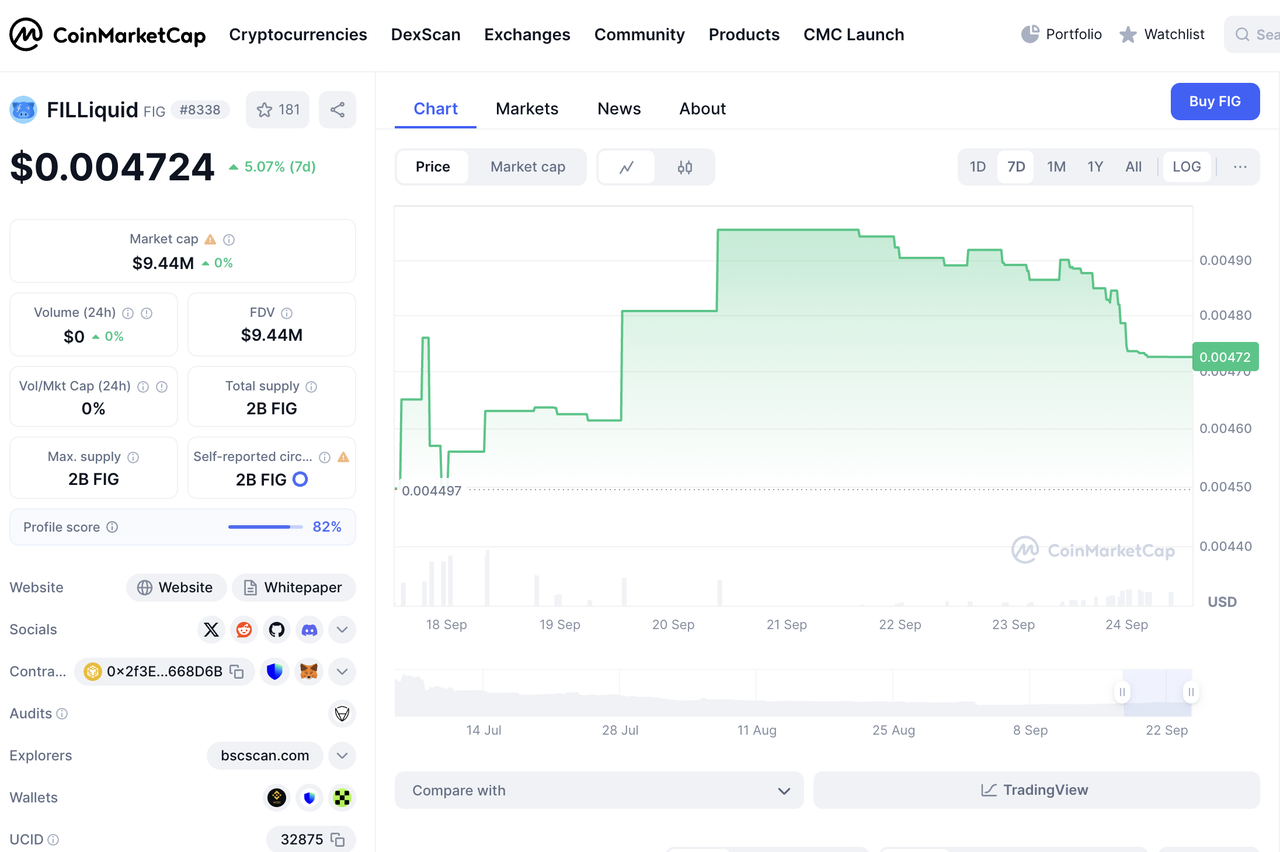Select the candlestick chart type
1280x852 pixels.
(685, 167)
